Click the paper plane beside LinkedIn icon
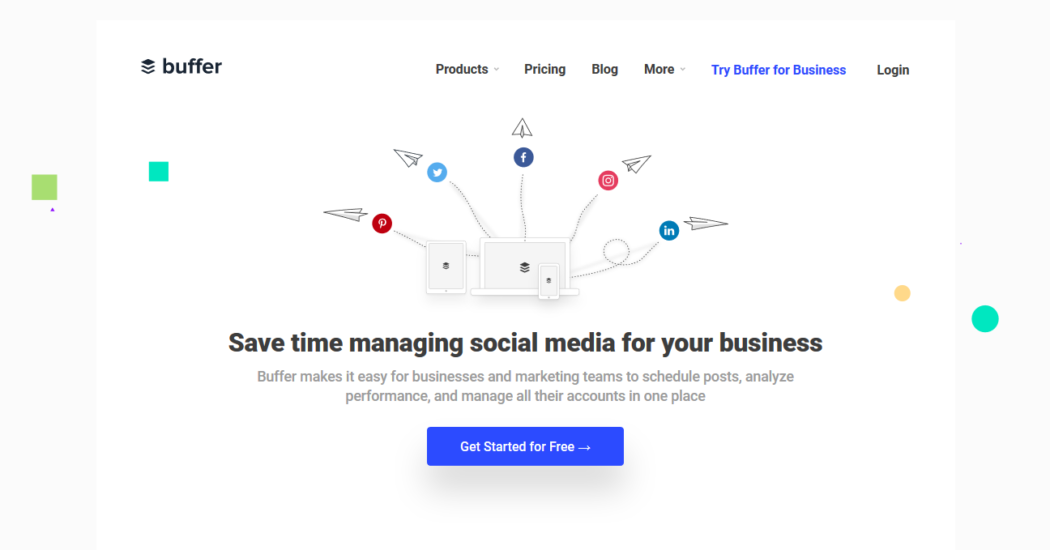 tap(705, 223)
